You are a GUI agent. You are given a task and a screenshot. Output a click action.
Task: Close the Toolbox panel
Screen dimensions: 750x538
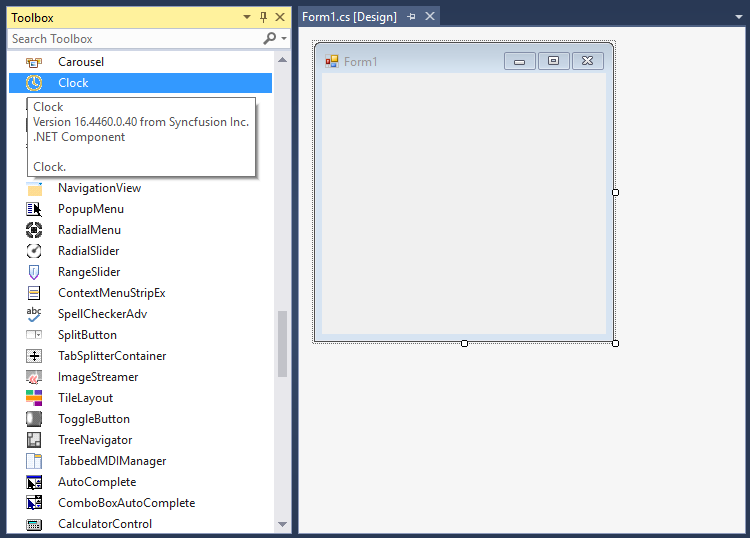280,17
